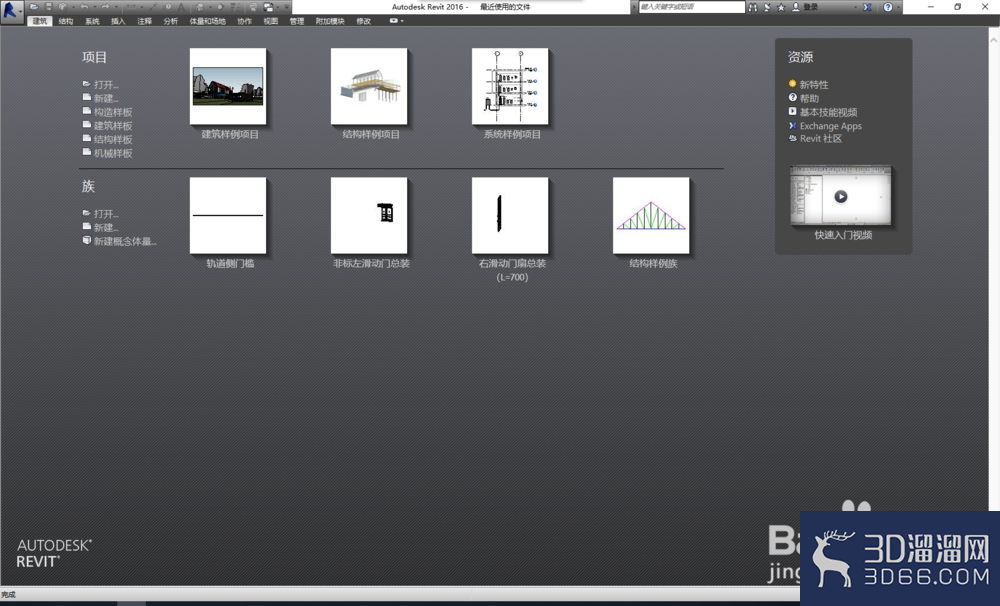Click the keyword search input field
This screenshot has width=1000, height=606.
pyautogui.click(x=691, y=7)
